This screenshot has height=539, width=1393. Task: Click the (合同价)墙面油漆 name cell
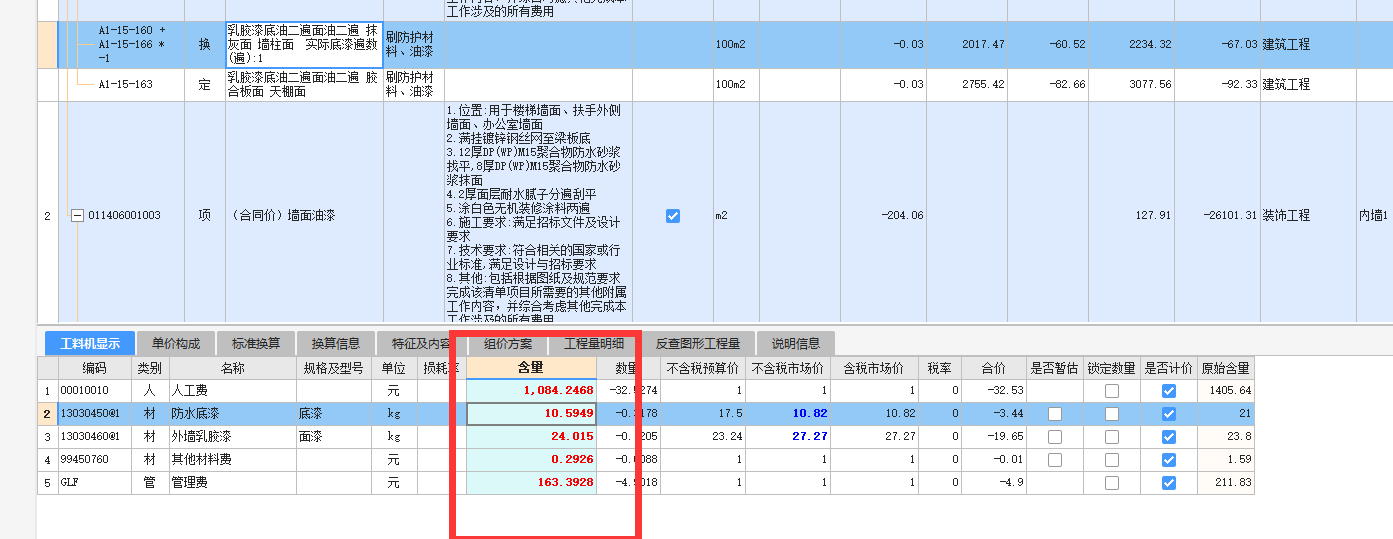304,215
